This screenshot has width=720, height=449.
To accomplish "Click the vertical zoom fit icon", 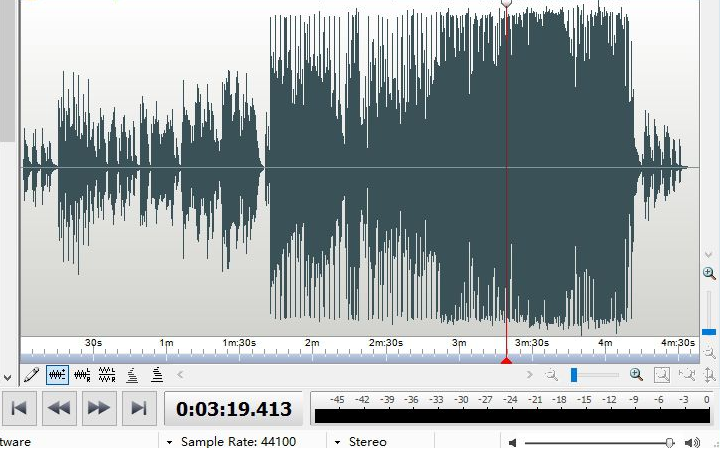I will pos(709,375).
